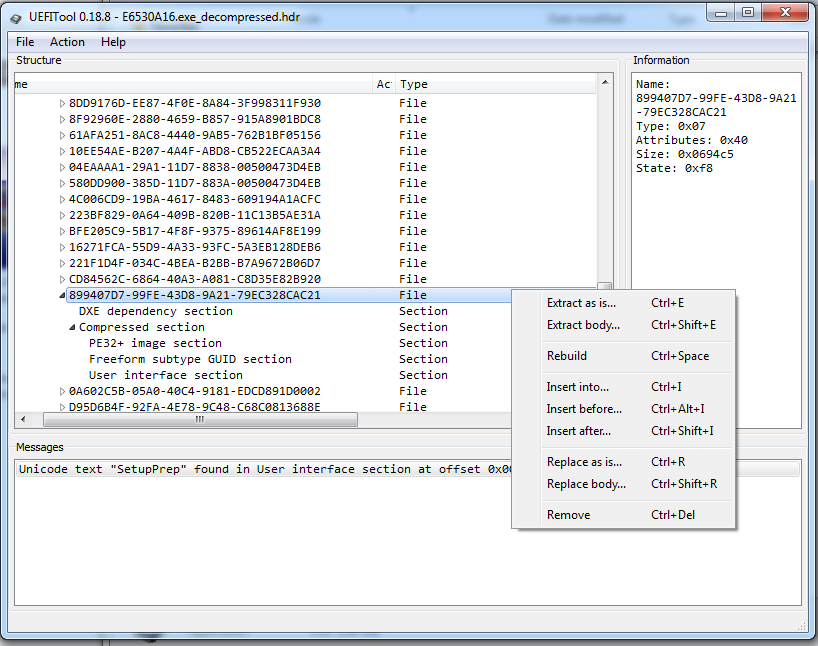Choose Extract body... from context menu
The image size is (818, 646).
click(623, 325)
